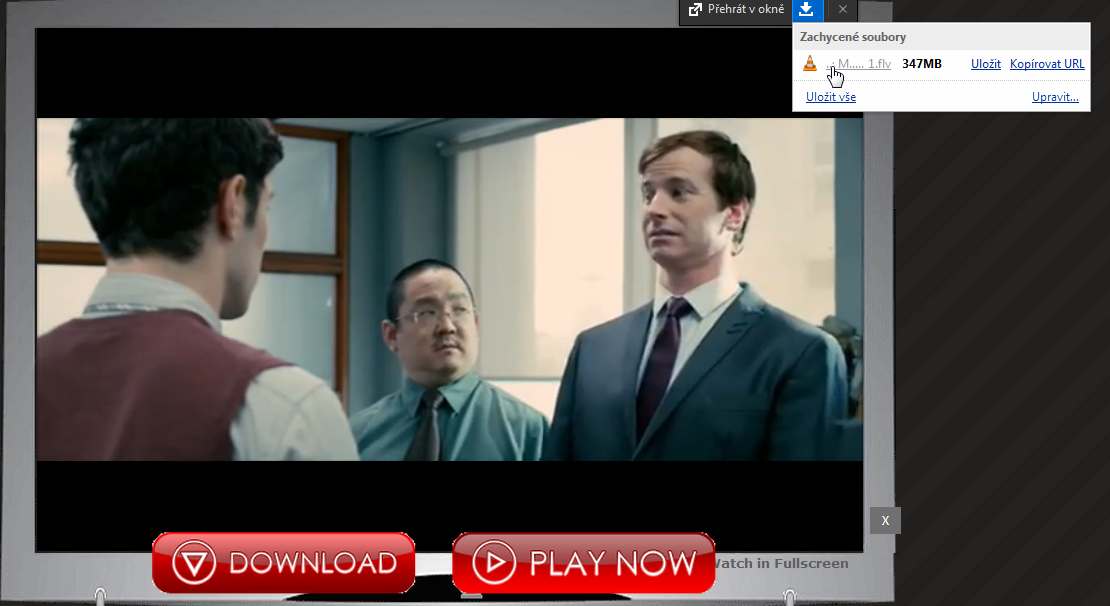Click Watch in Fullscreen text
Viewport: 1110px width, 606px height.
pos(782,564)
